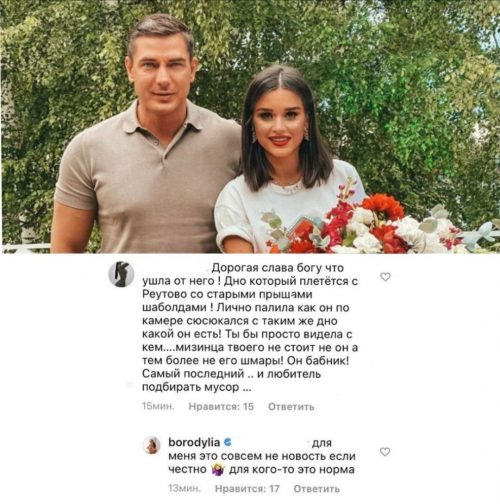Click the facepalm emoji in the reply
500x504 pixels.
[218, 470]
